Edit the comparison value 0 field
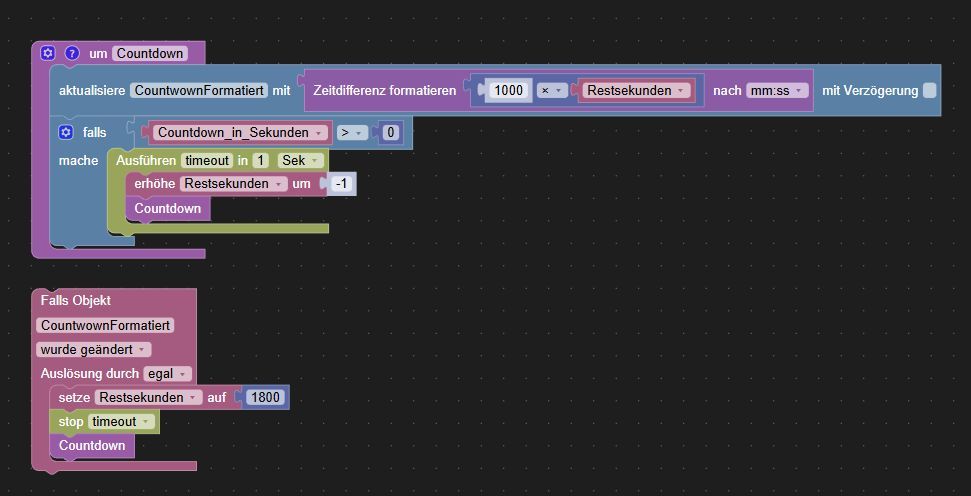The image size is (971, 496). [x=390, y=133]
